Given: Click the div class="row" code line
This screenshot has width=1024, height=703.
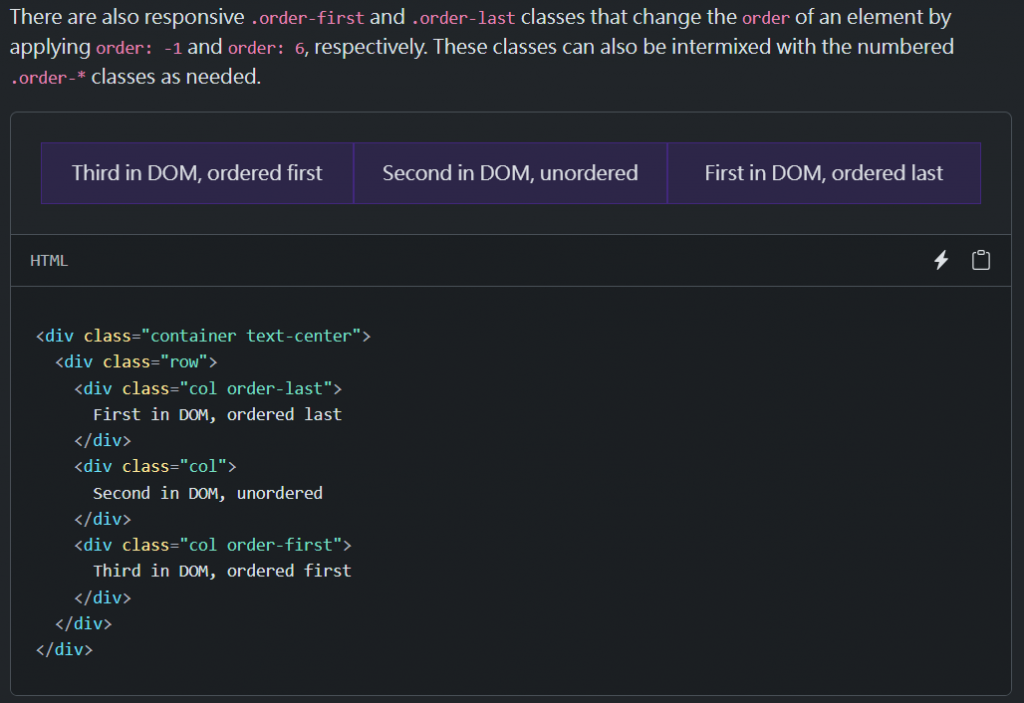Looking at the screenshot, I should tap(136, 362).
